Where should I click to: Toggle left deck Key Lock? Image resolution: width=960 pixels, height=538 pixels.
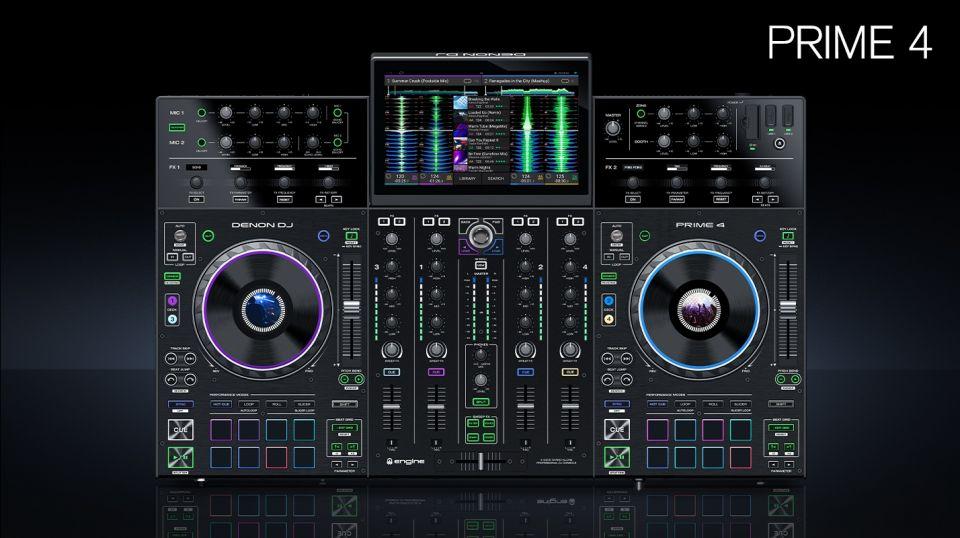tap(351, 236)
